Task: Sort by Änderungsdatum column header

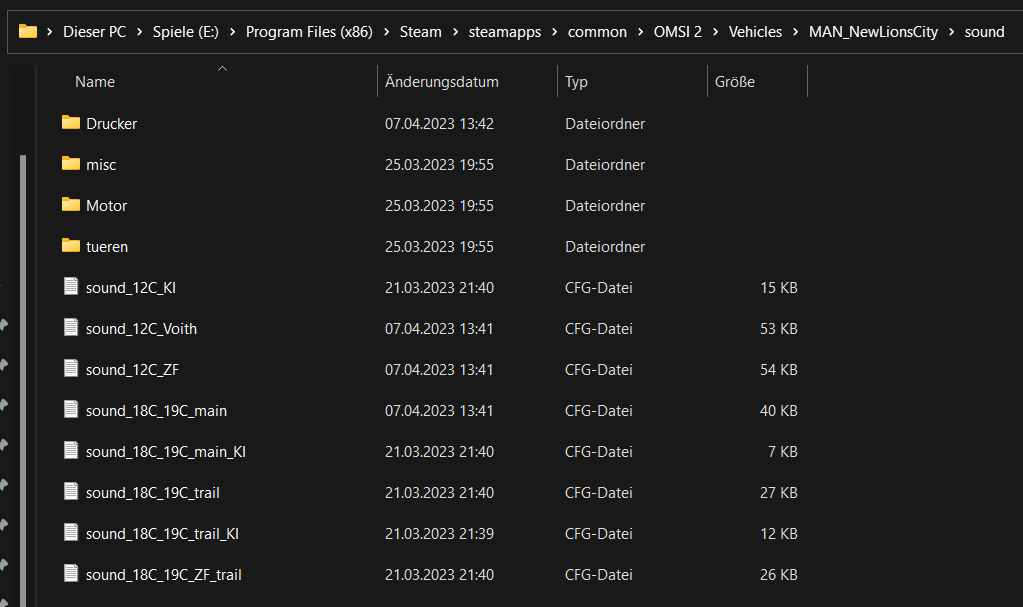Action: pyautogui.click(x=441, y=82)
